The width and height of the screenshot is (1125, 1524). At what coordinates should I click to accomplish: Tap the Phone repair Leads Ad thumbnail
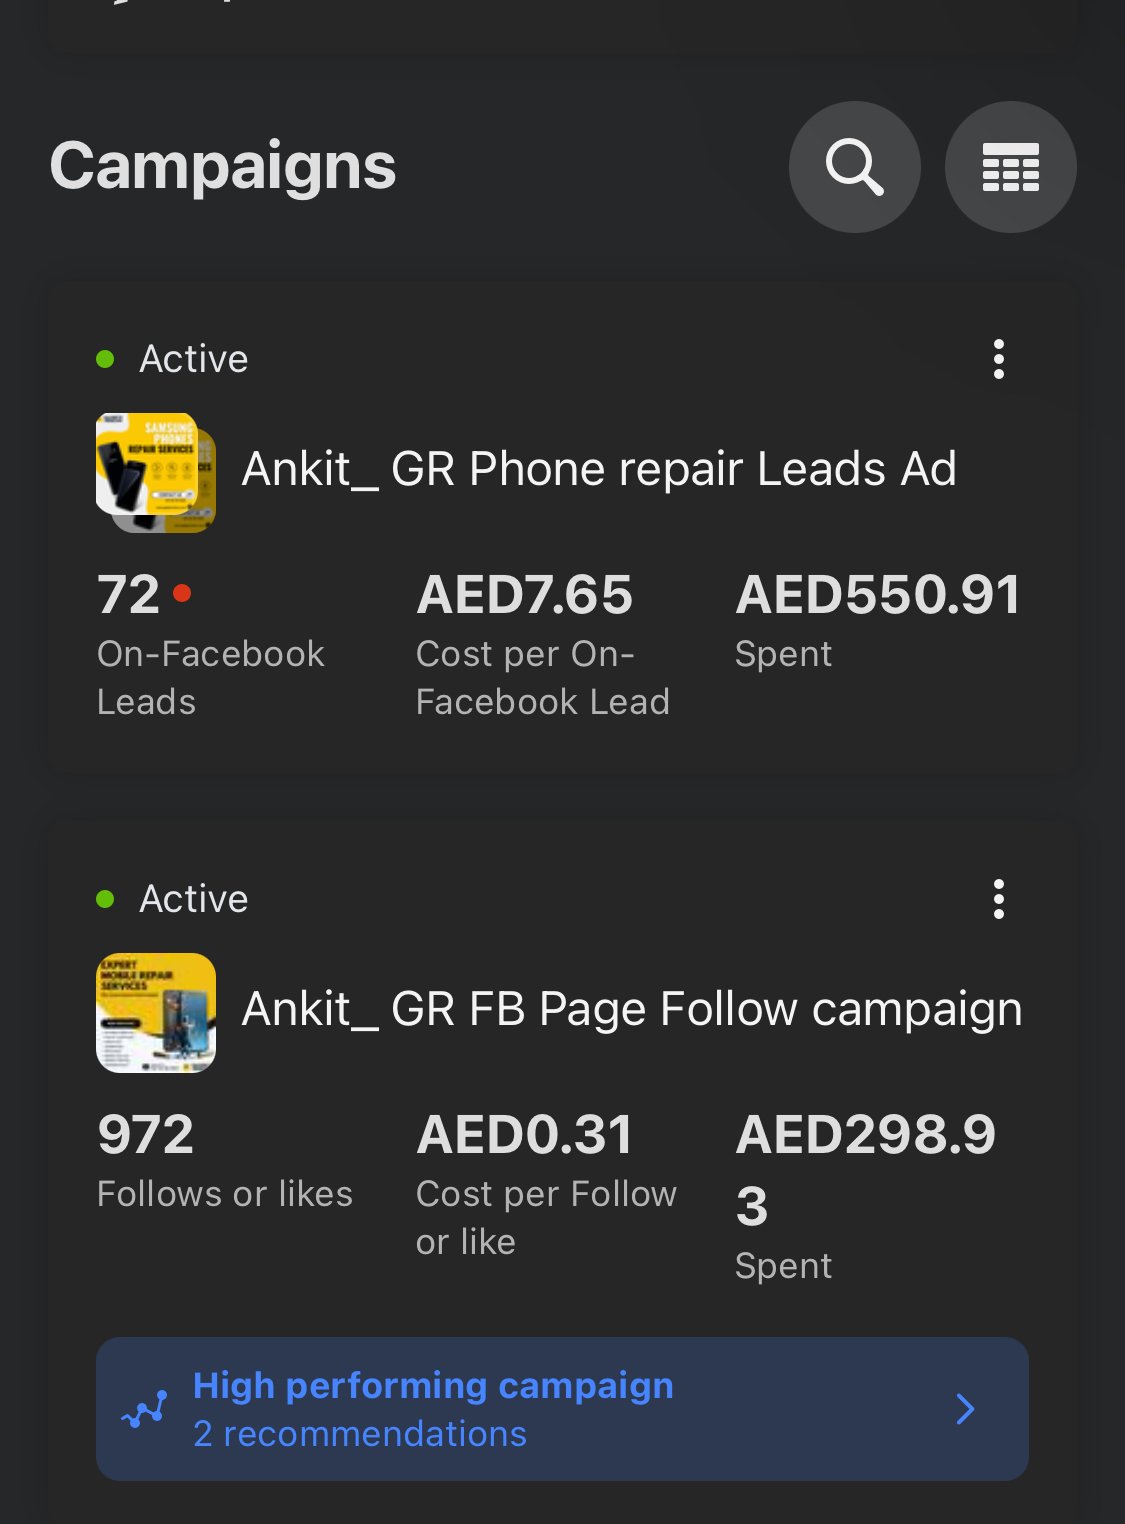pos(156,472)
